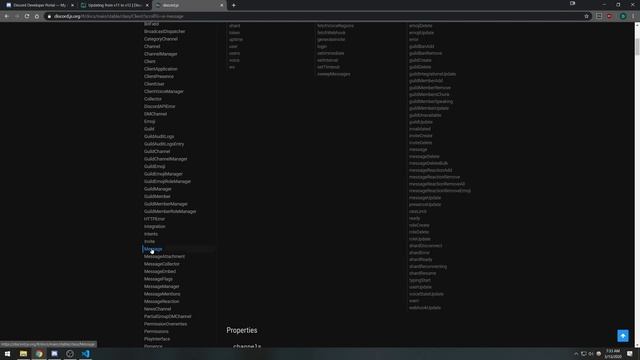Click the browser forward arrow
This screenshot has width=640, height=360.
[17, 16]
